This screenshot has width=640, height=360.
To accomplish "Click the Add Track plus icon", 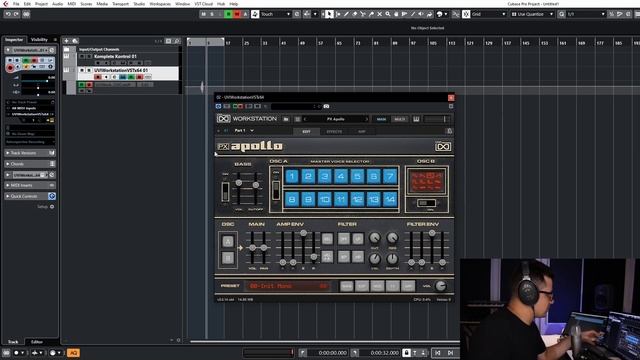I will pyautogui.click(x=66, y=41).
